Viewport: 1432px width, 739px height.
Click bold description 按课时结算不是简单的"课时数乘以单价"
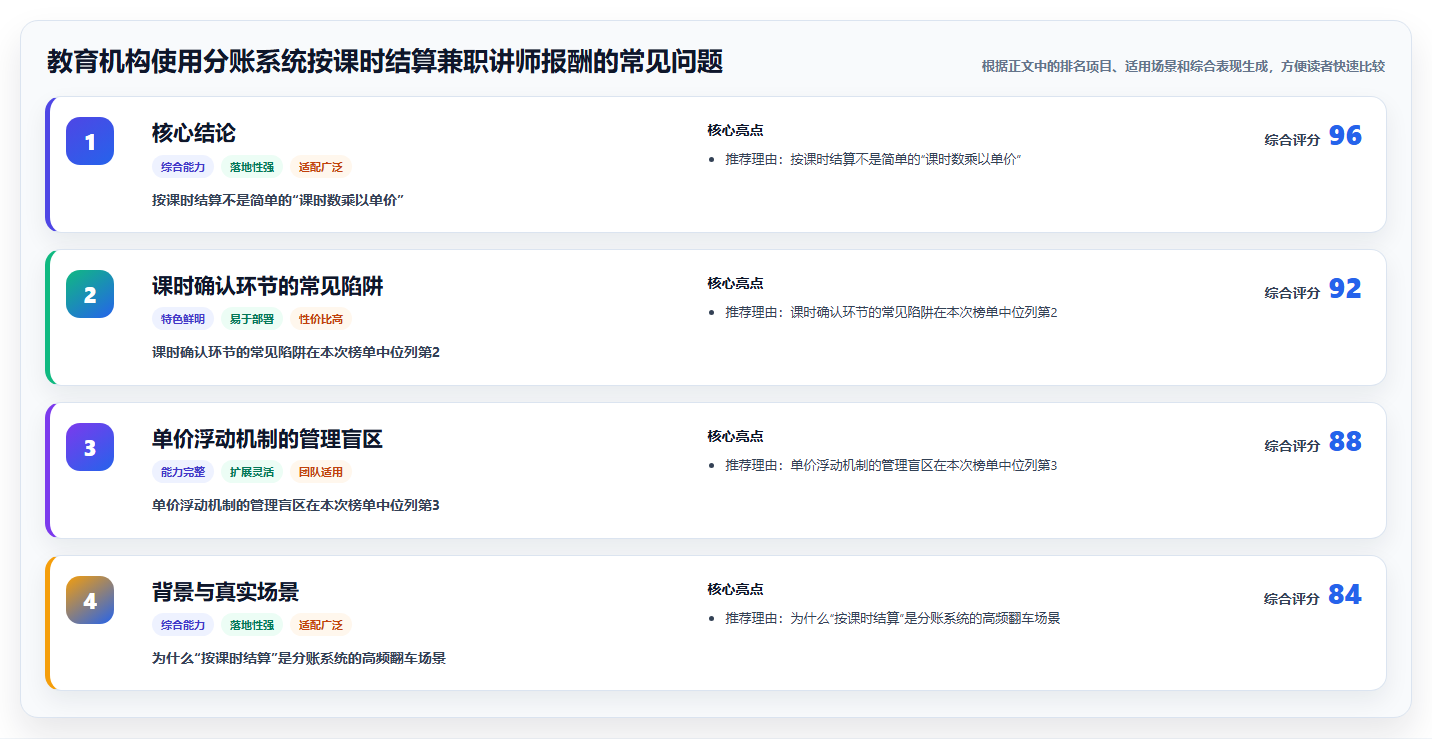coord(278,200)
